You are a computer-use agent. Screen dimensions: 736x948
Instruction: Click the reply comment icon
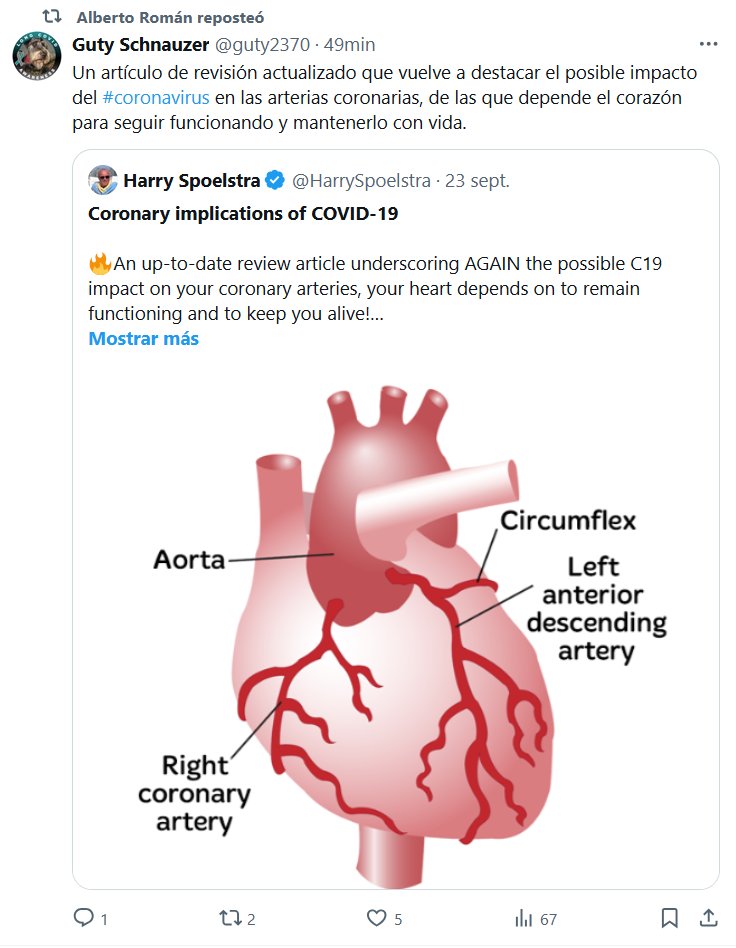83,918
